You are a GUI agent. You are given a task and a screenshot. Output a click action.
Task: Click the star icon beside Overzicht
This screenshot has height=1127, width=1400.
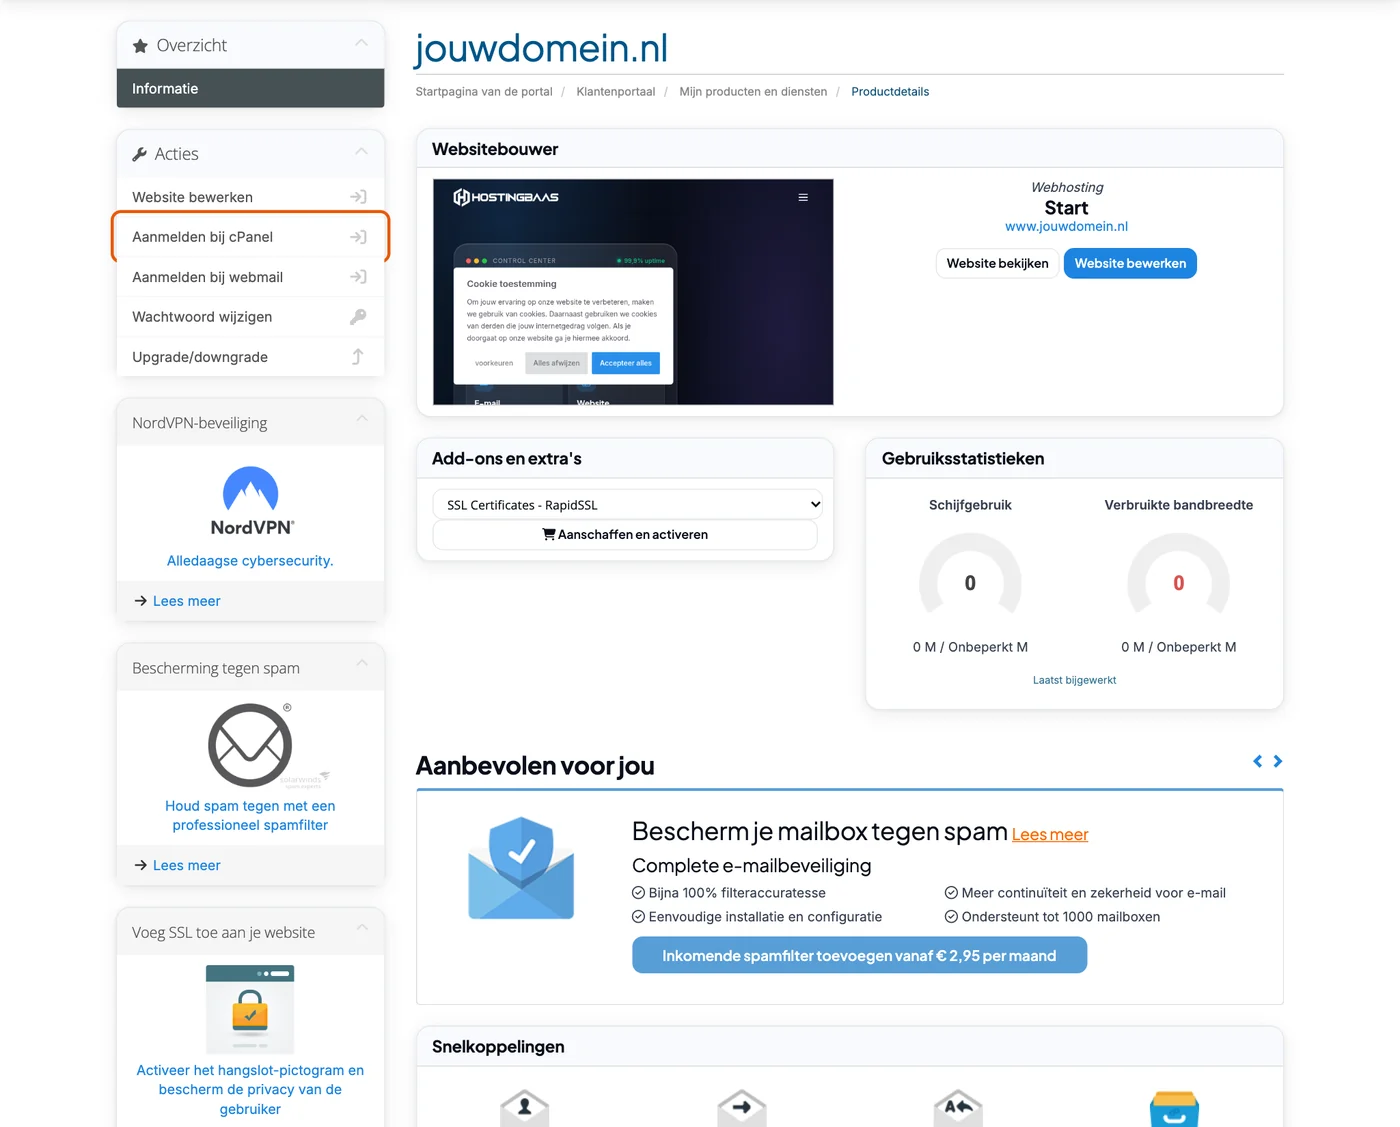[x=140, y=46]
